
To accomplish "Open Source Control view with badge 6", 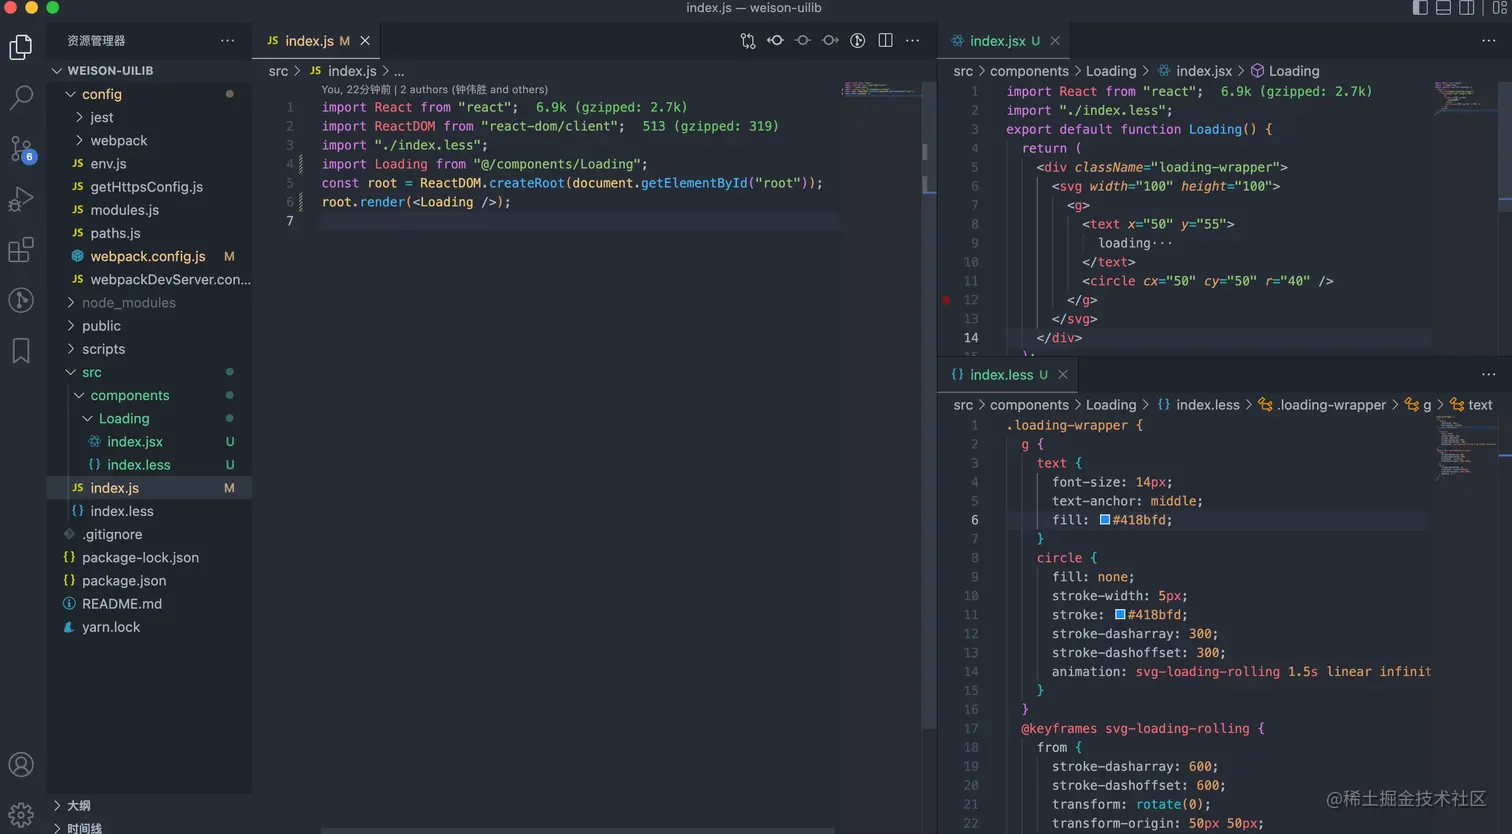I will pyautogui.click(x=21, y=149).
